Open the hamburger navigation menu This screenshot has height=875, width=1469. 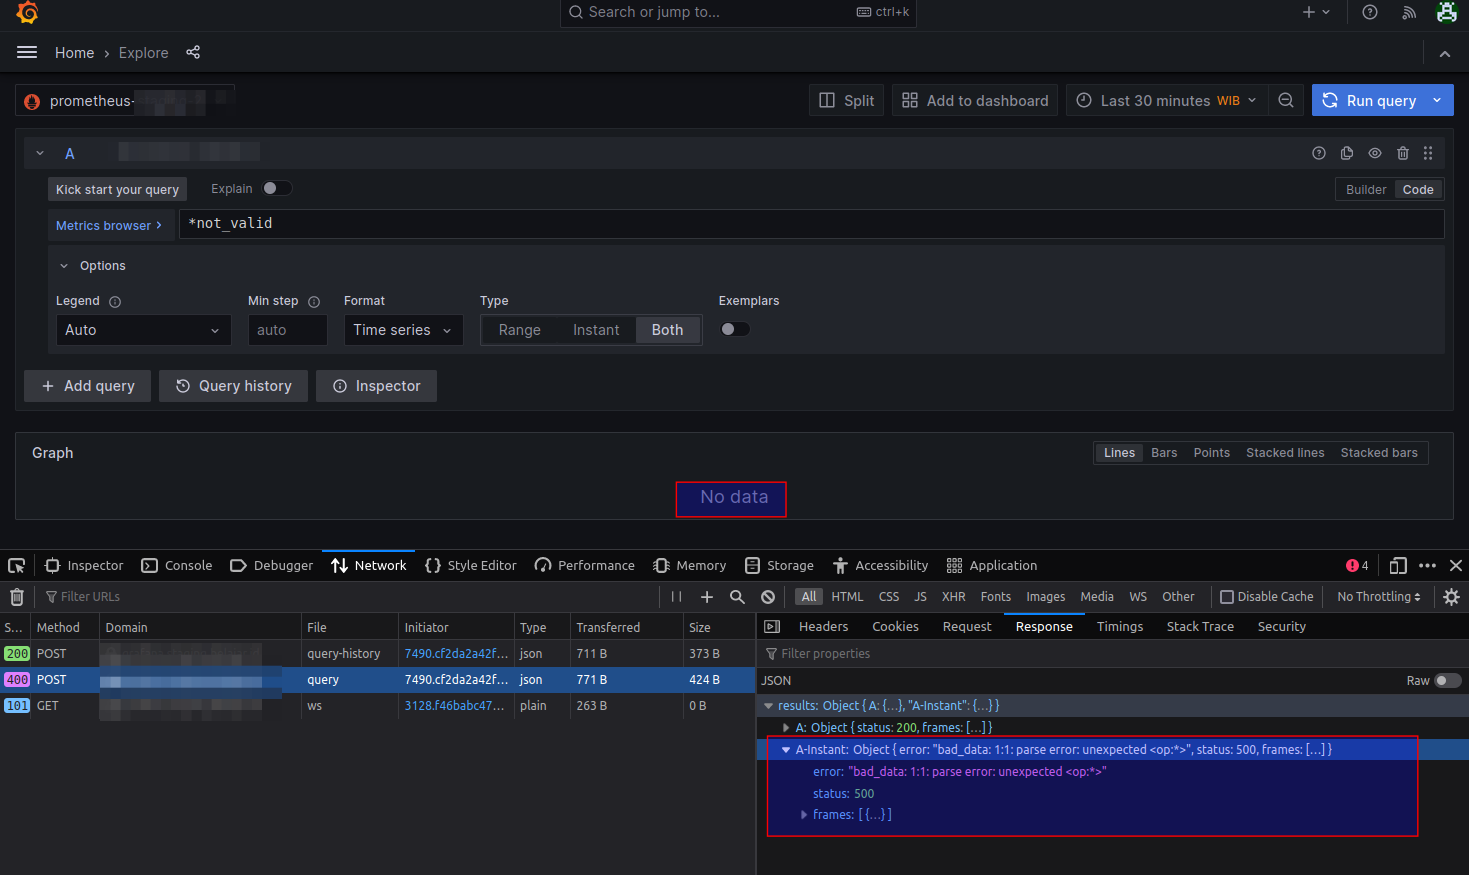tap(27, 52)
